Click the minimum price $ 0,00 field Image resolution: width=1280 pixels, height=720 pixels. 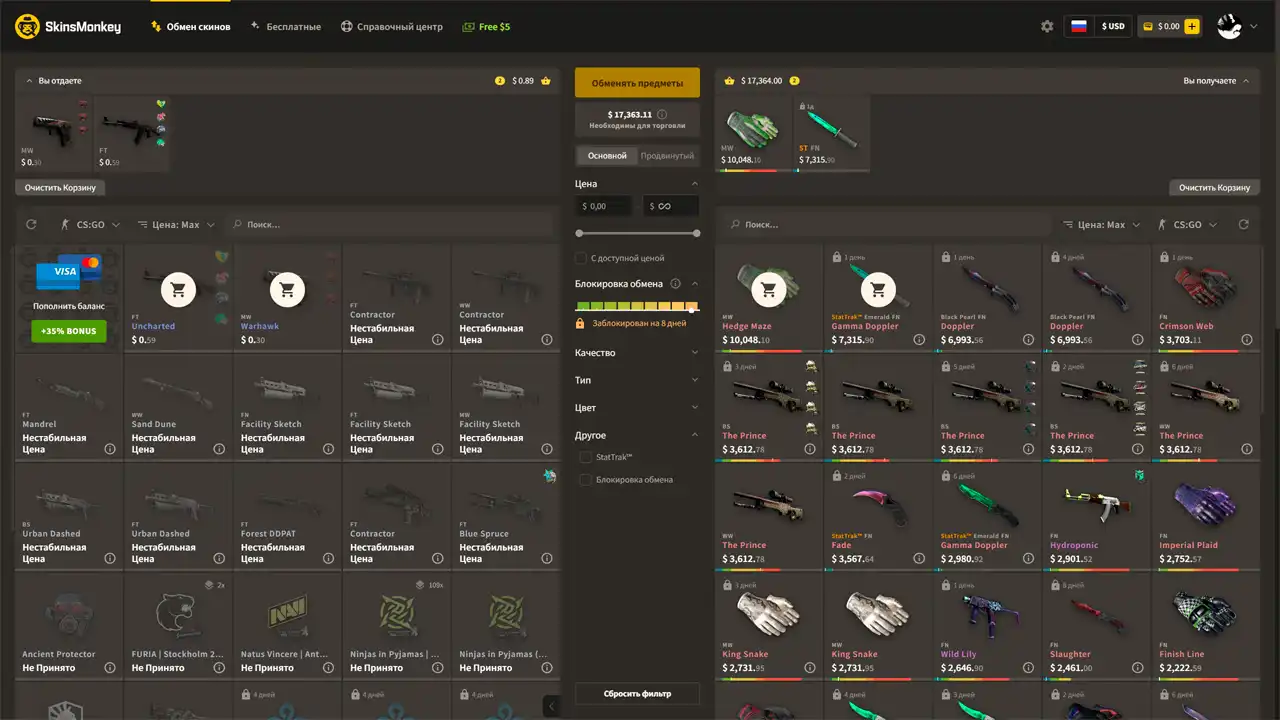pos(603,206)
